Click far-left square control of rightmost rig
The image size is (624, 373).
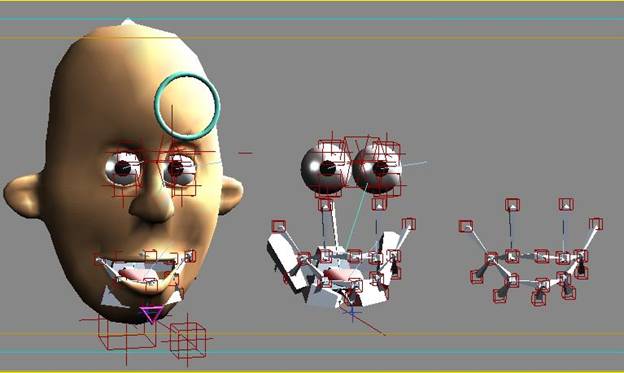click(466, 227)
